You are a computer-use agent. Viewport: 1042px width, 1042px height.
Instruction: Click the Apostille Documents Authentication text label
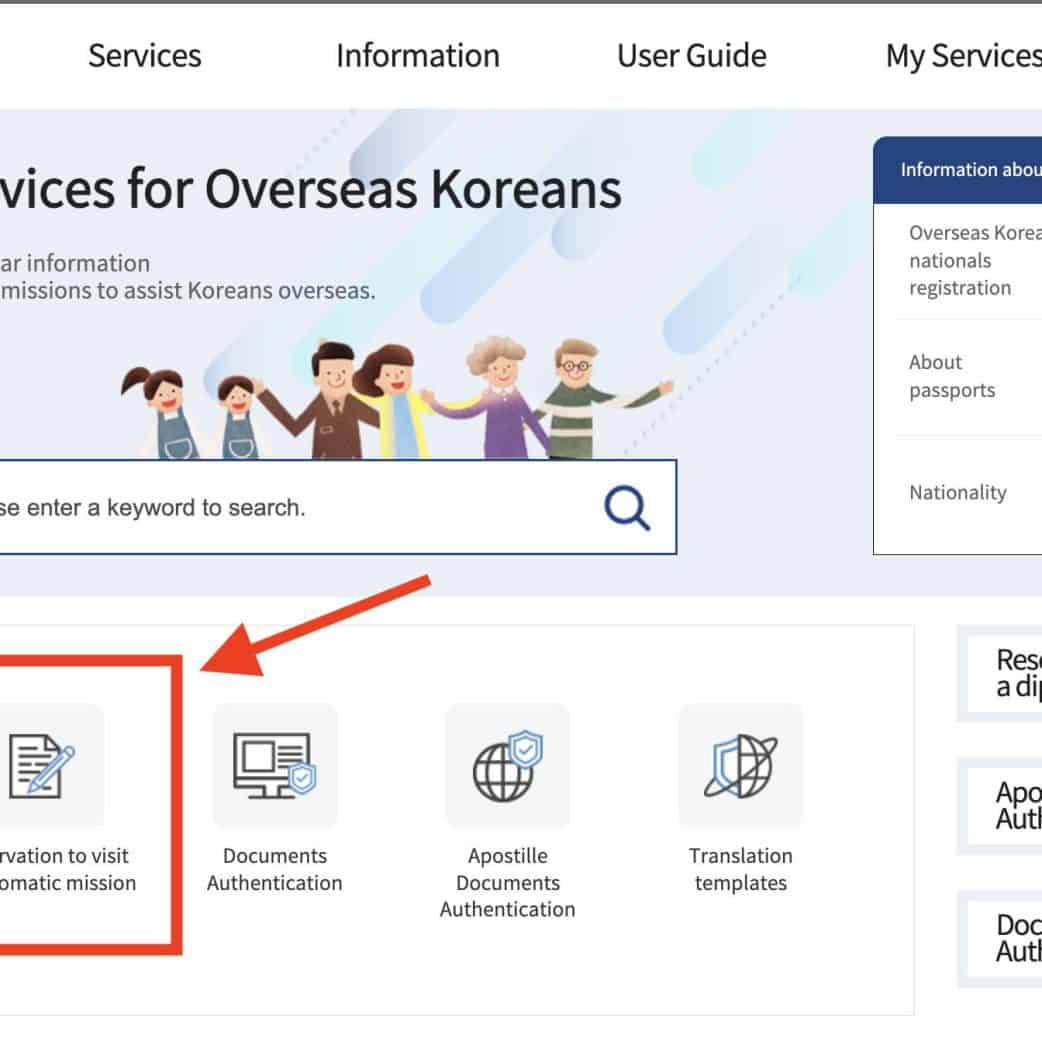click(507, 883)
